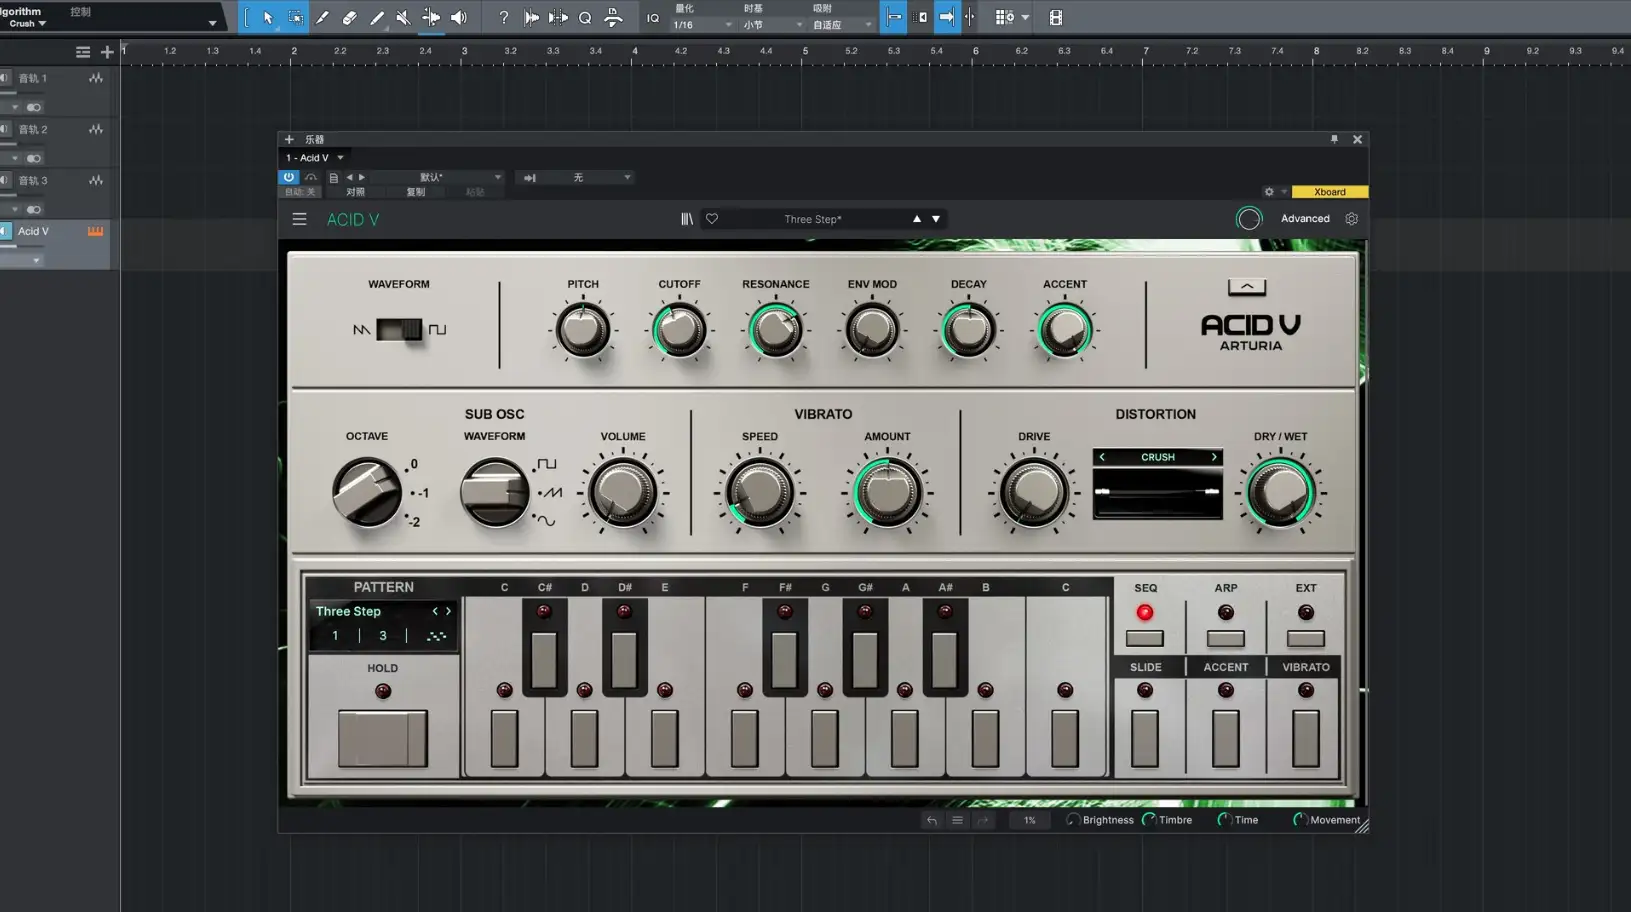Select the Mute tool
This screenshot has width=1631, height=912.
point(403,17)
